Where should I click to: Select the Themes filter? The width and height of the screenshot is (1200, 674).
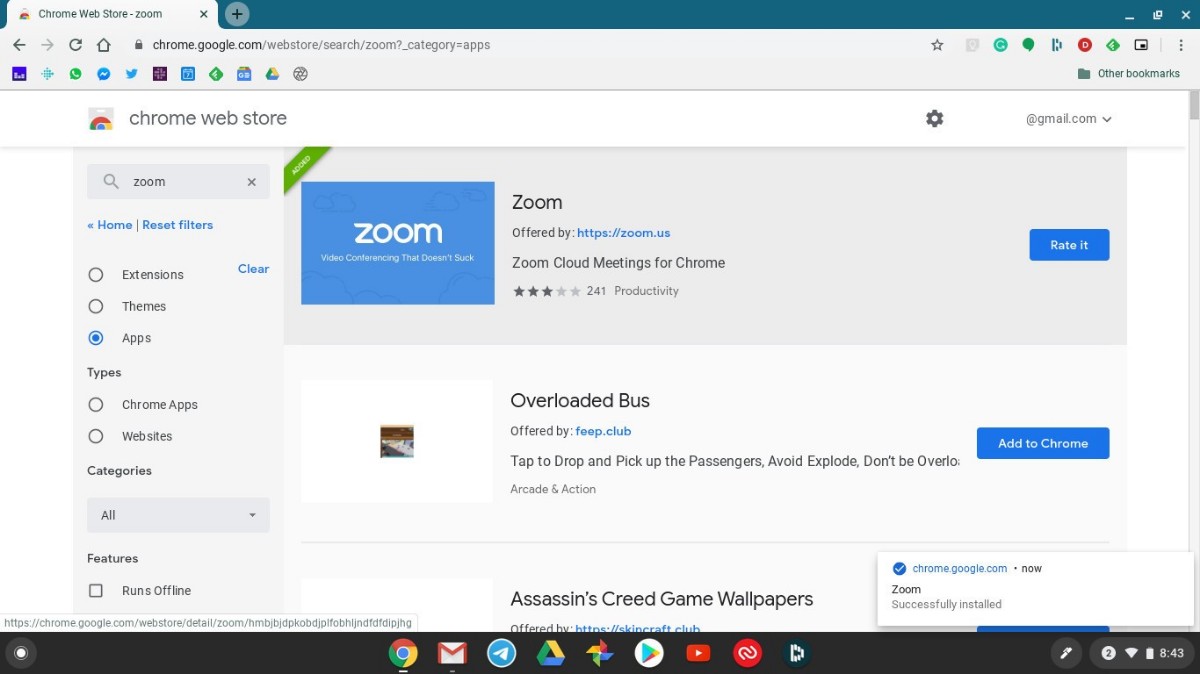[95, 306]
